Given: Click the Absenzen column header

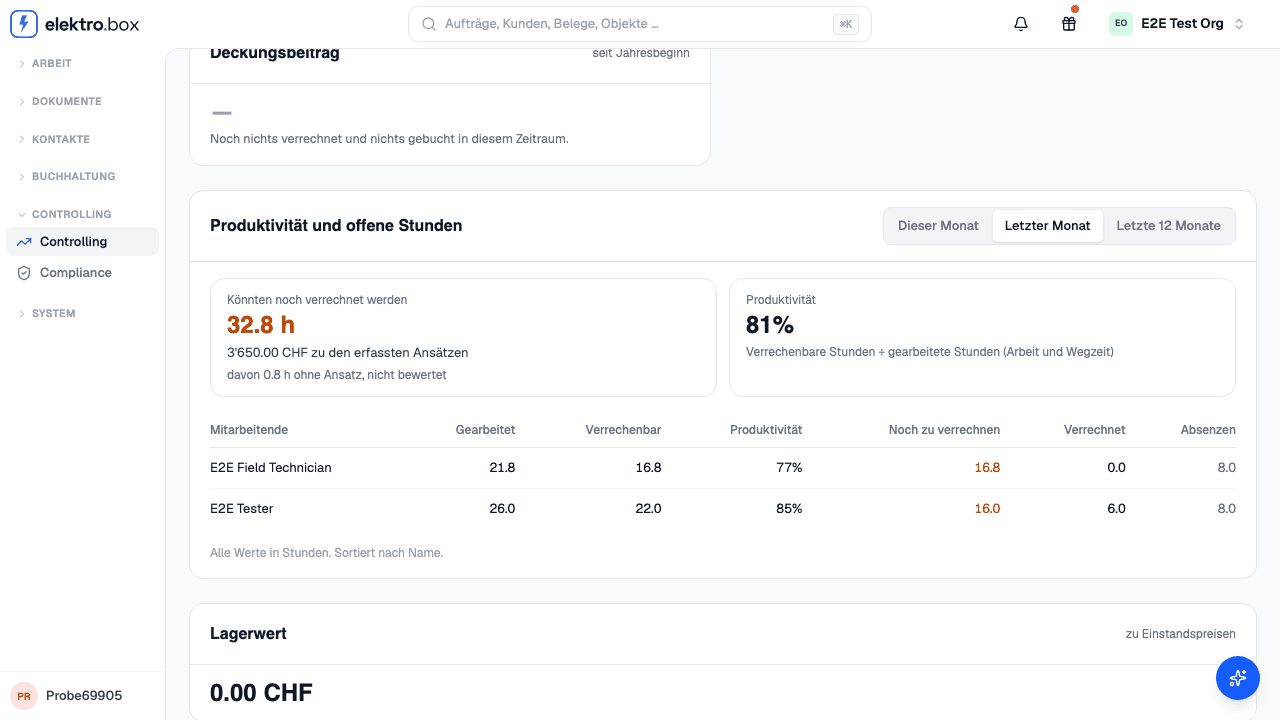Looking at the screenshot, I should pos(1208,430).
